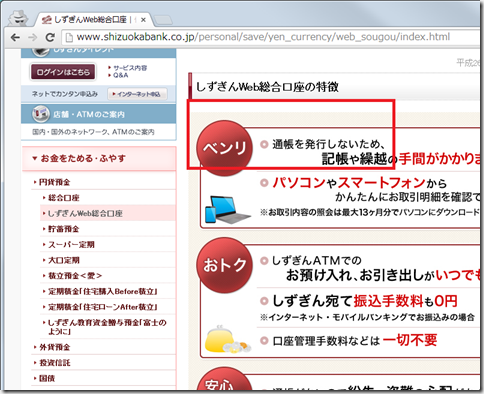Click the red おトク circle badge
Screen dimensions: 484x394
pyautogui.click(x=225, y=265)
